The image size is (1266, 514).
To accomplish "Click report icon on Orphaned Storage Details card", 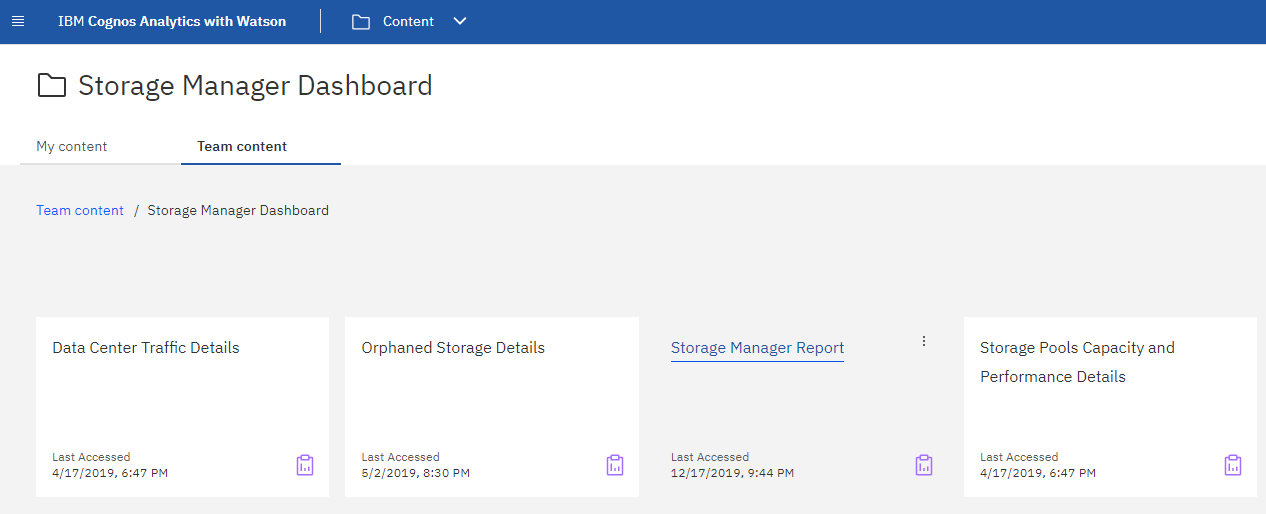I will [x=615, y=465].
